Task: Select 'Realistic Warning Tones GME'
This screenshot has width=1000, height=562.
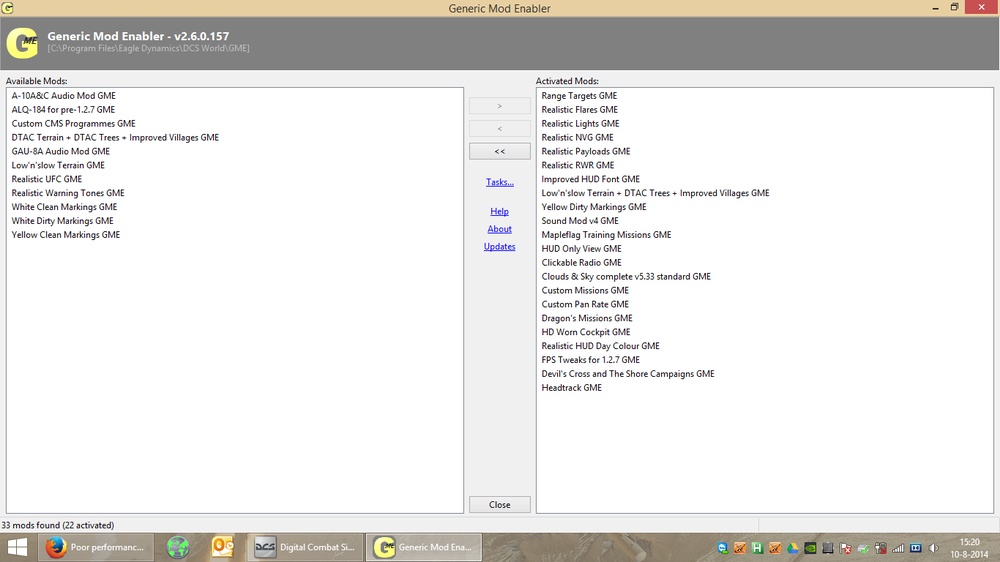Action: [68, 193]
